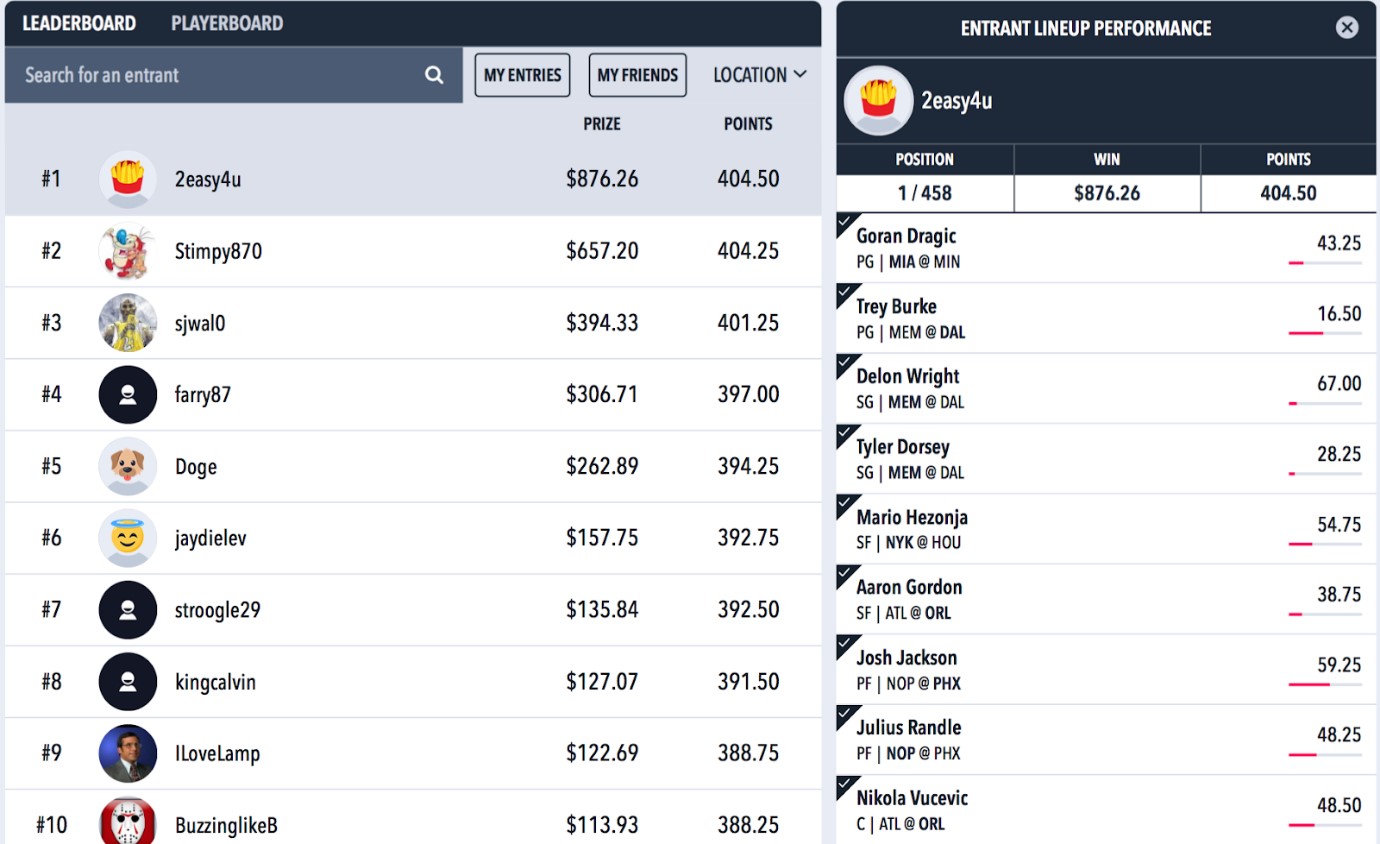1380x844 pixels.
Task: Select jaydielev username in leaderboard
Action: pyautogui.click(x=210, y=539)
